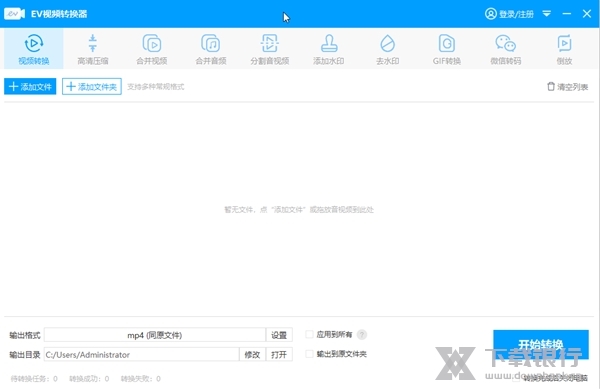Click the help icon beside 应用到所有
This screenshot has width=600, height=389.
point(362,335)
